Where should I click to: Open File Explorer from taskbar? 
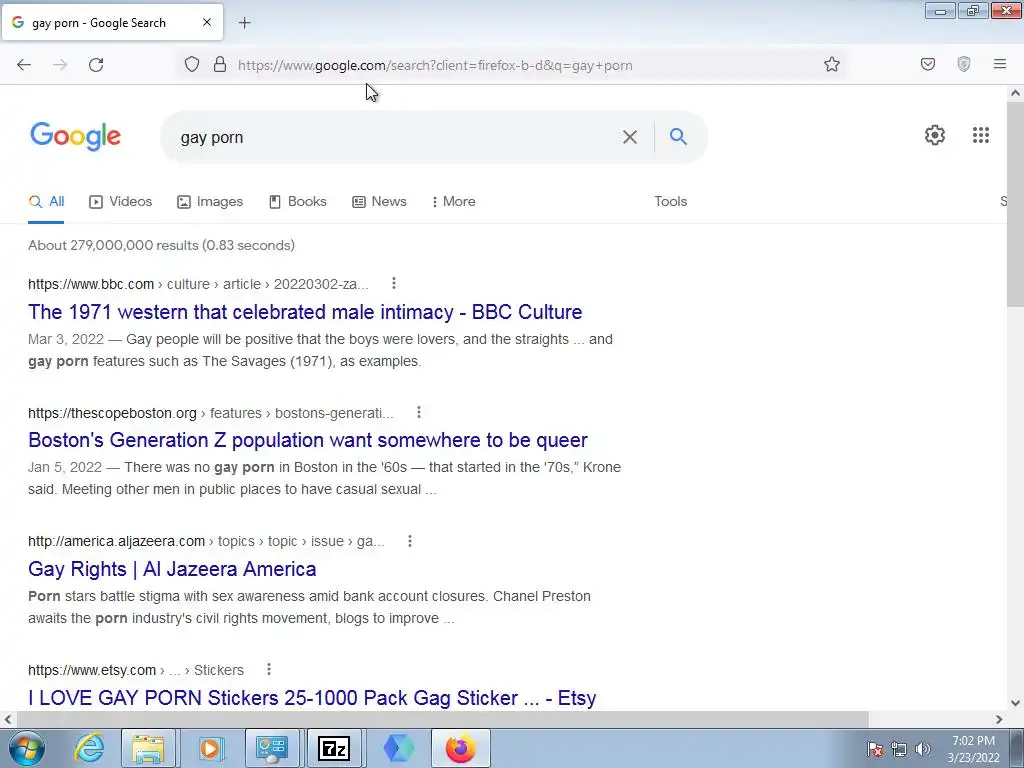148,749
